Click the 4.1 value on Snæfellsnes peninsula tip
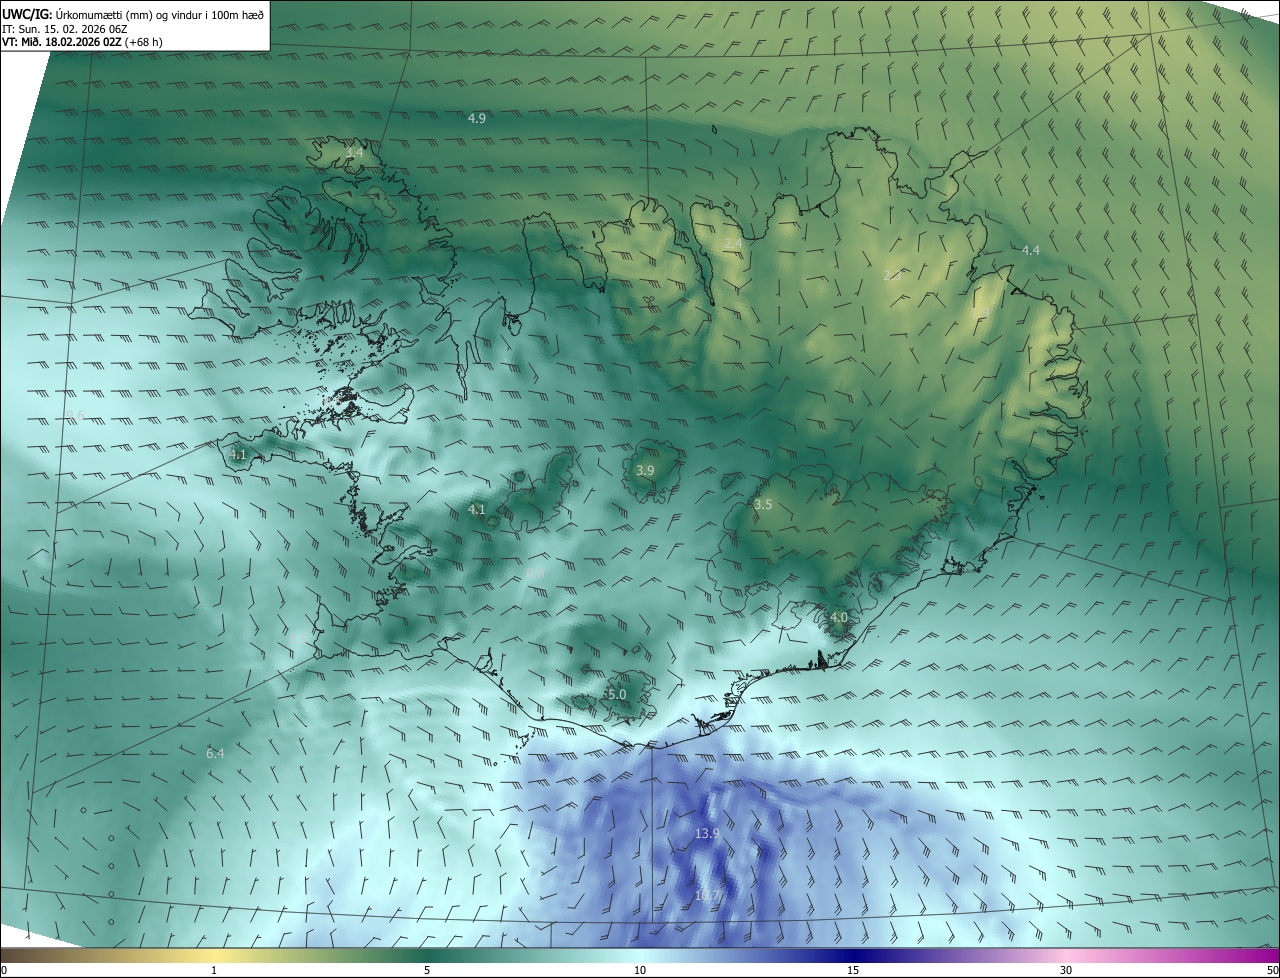The image size is (1280, 978). (x=237, y=455)
